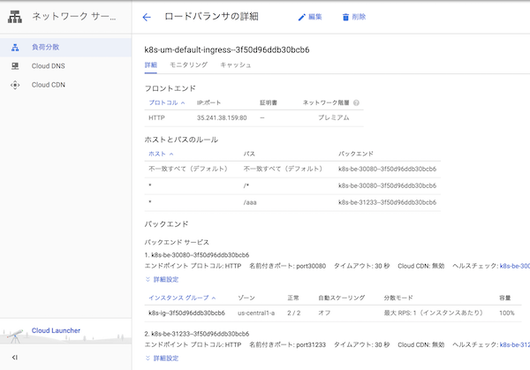This screenshot has height=370, width=530.
Task: Click the 2 / 2 healthy cell
Action: click(294, 313)
